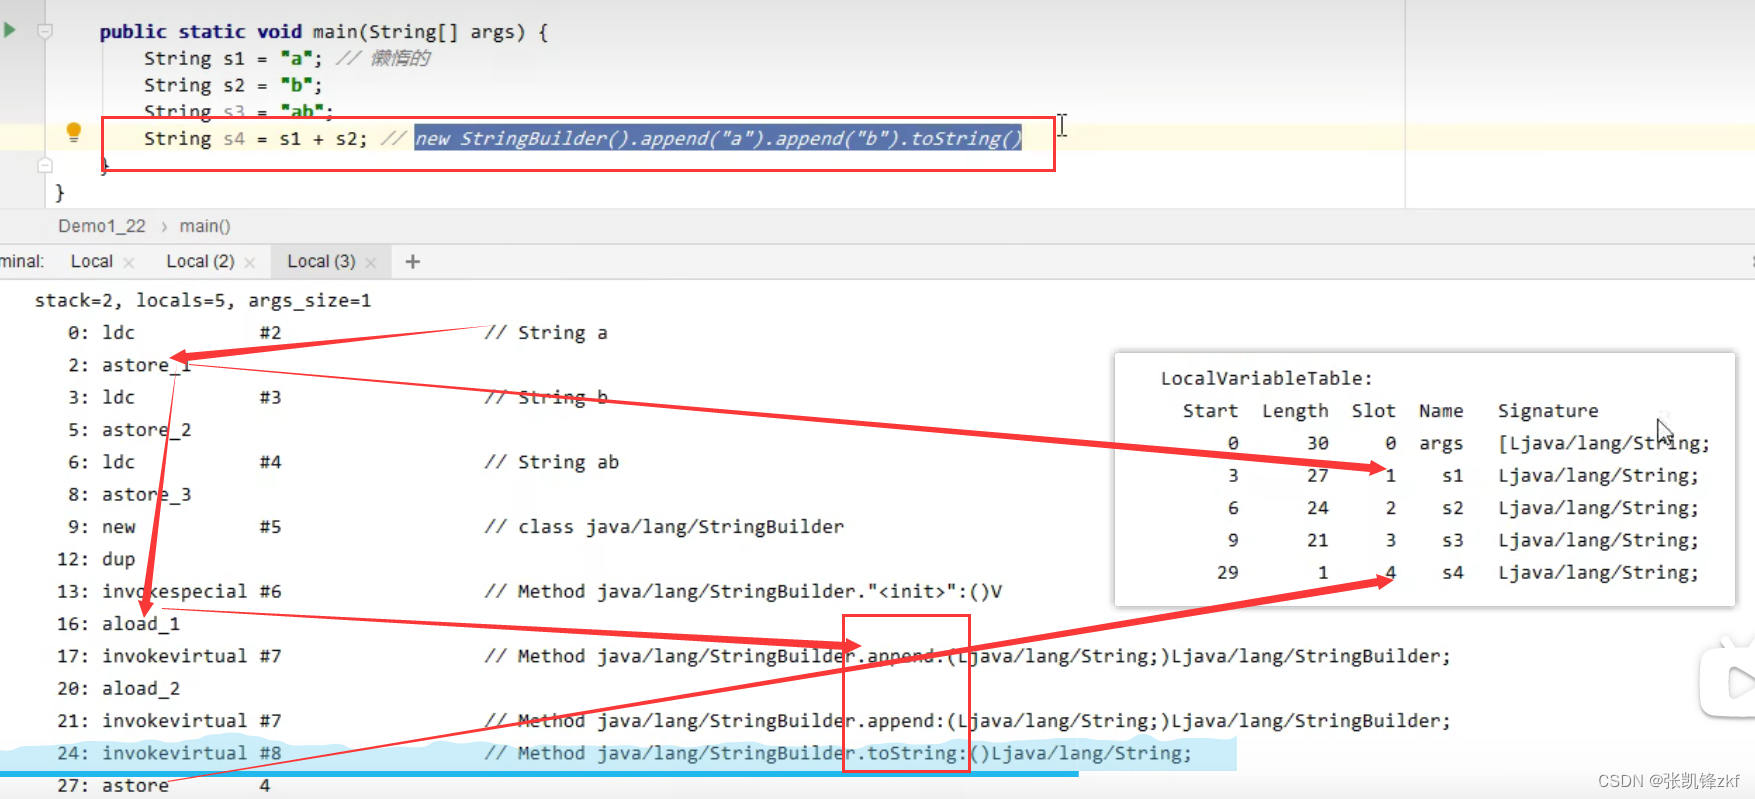
Task: Click main() in the breadcrumb bar
Action: point(205,226)
